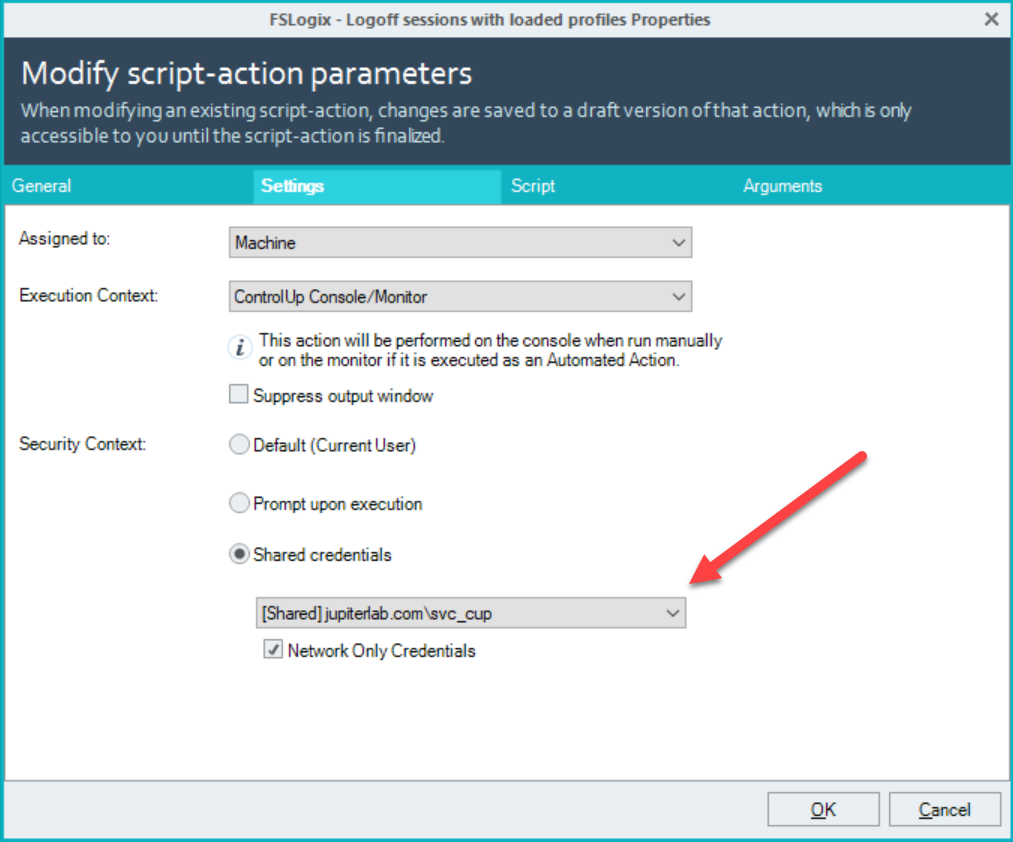
Task: Click the information icon beside the action note
Action: coord(240,348)
